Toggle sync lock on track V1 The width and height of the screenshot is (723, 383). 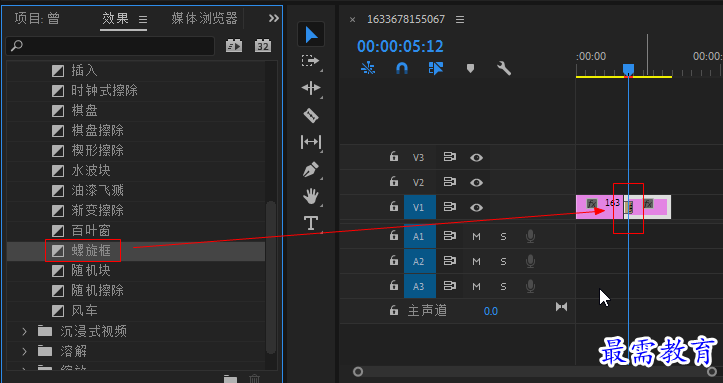tap(449, 207)
